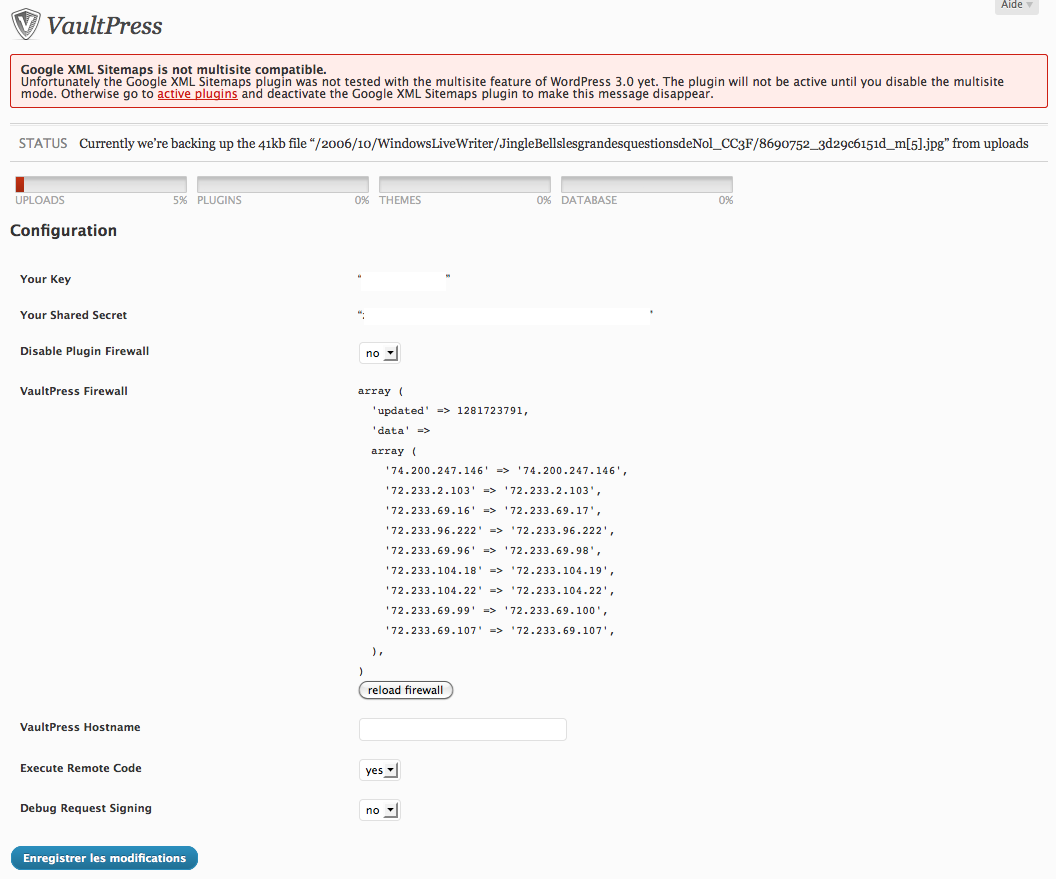Image resolution: width=1056 pixels, height=879 pixels.
Task: Click the Your Key value field
Action: coord(403,281)
